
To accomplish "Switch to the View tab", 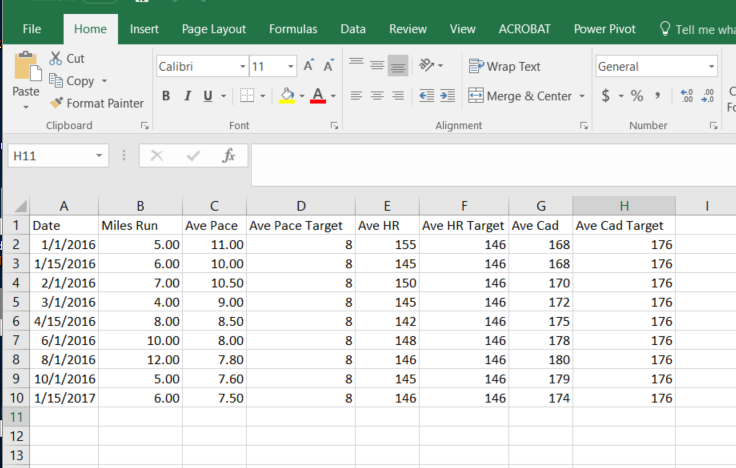I will click(462, 29).
